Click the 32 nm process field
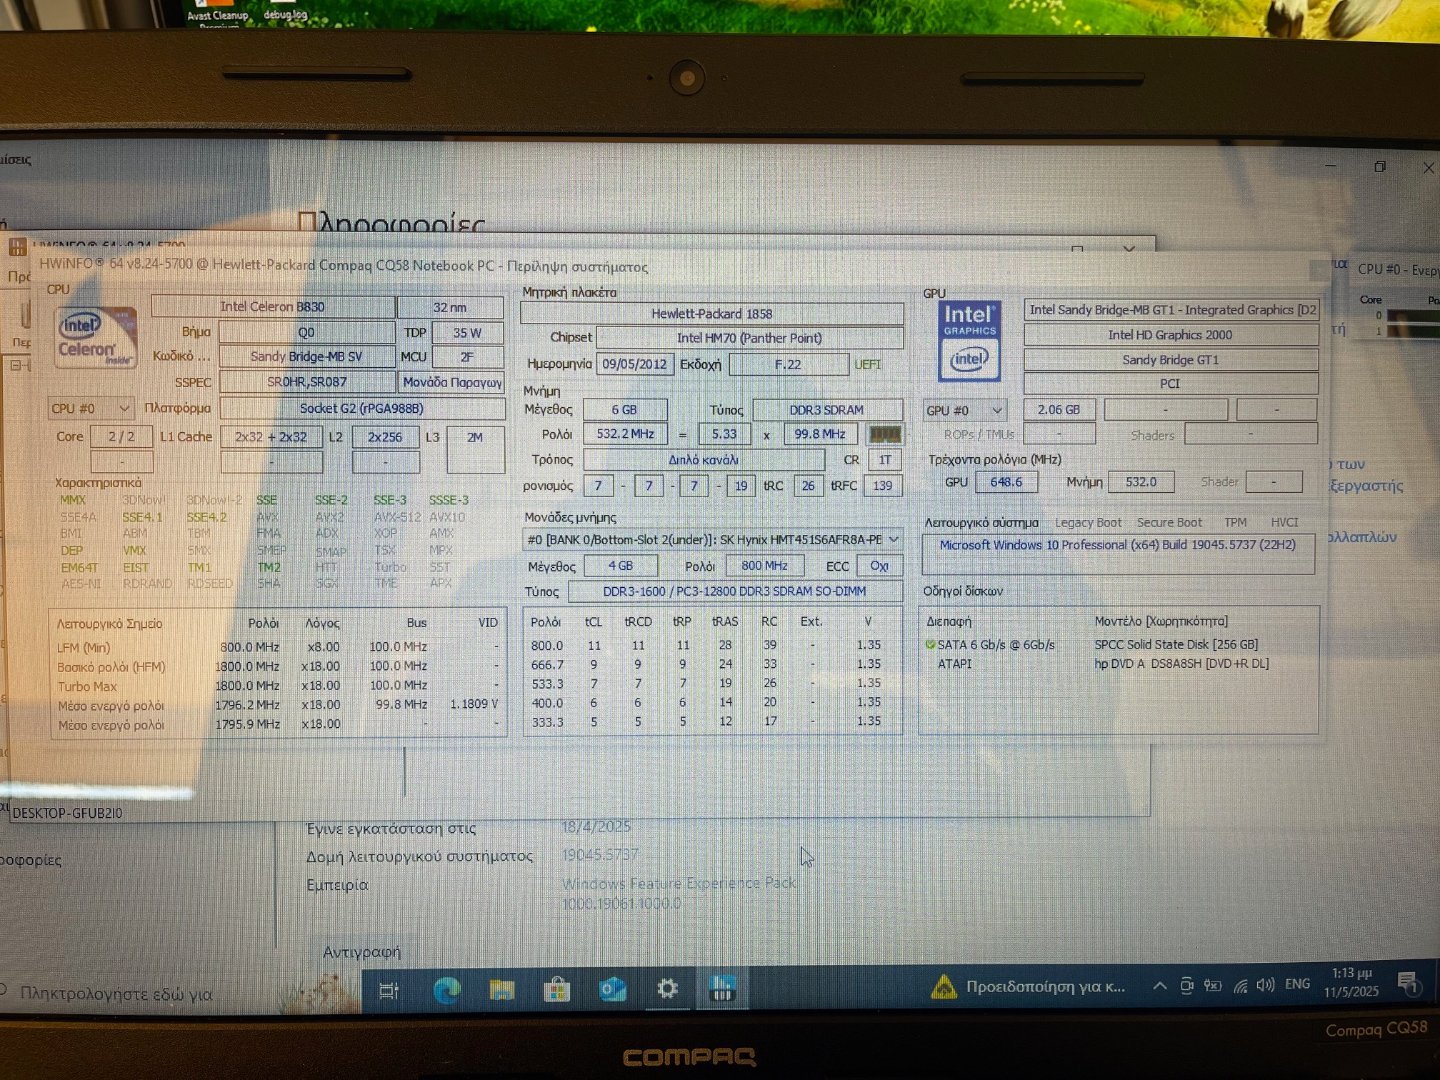Viewport: 1440px width, 1080px height. tap(450, 307)
